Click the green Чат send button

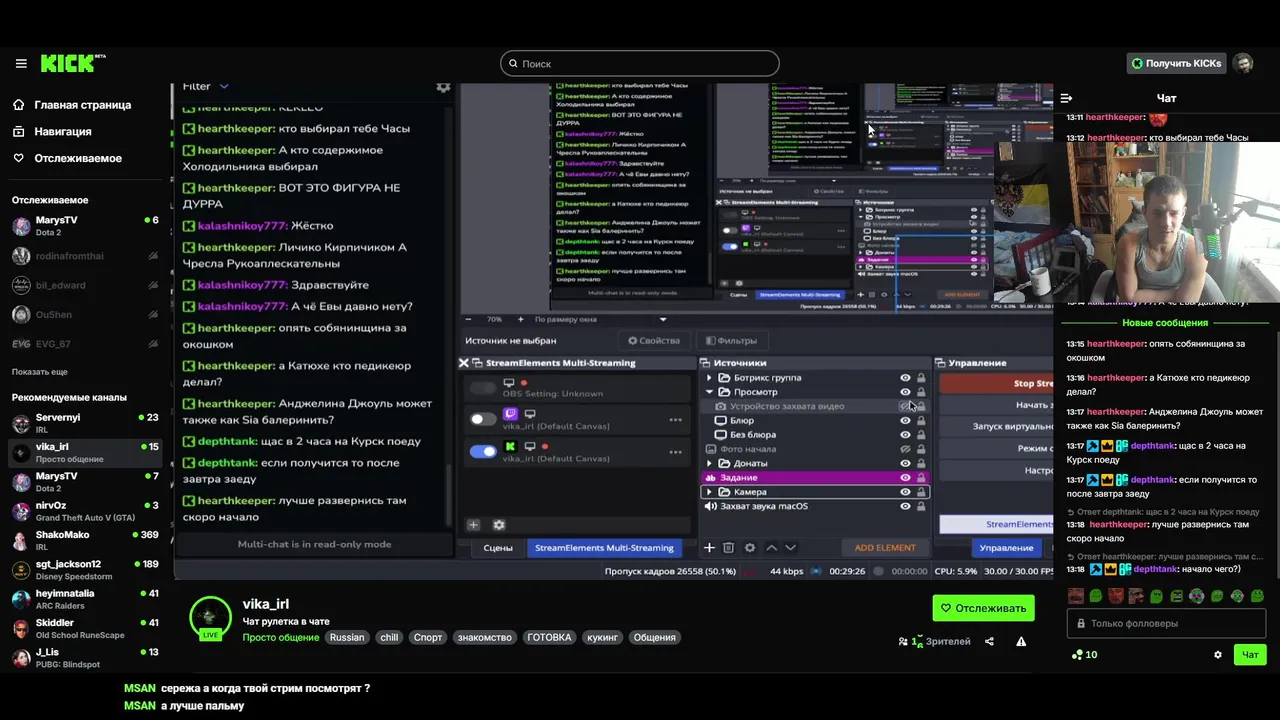(x=1250, y=655)
